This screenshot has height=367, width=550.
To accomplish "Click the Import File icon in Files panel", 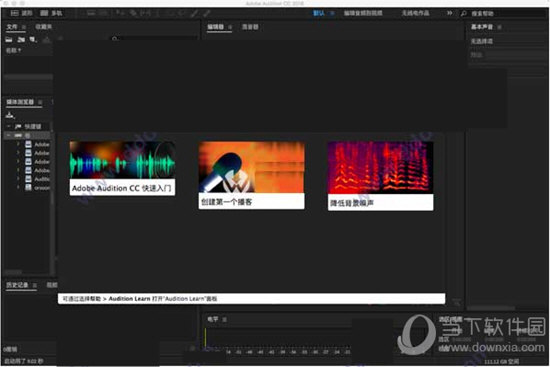I will 21,40.
